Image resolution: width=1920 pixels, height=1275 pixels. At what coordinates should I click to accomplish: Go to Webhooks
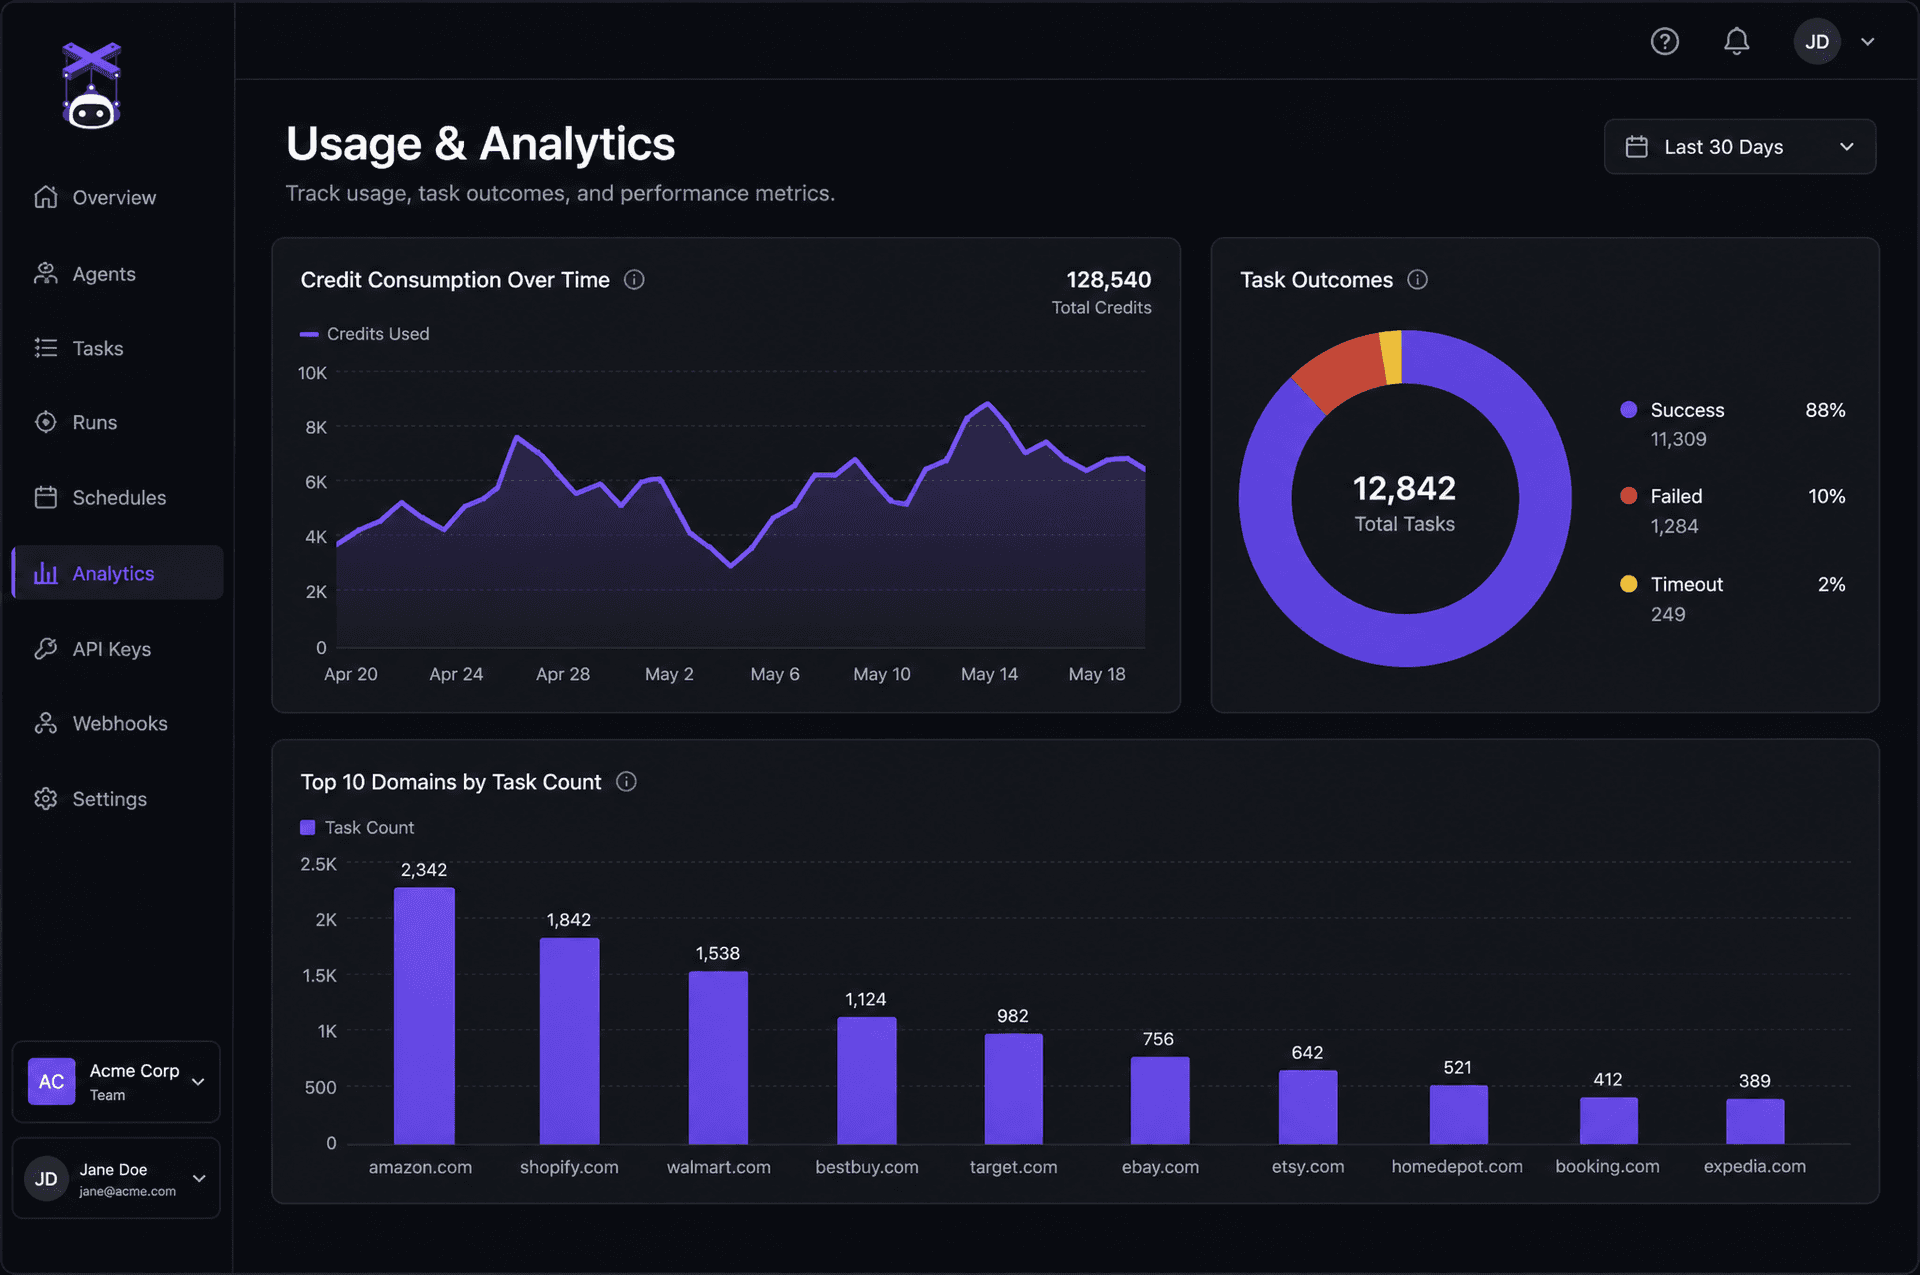click(117, 723)
